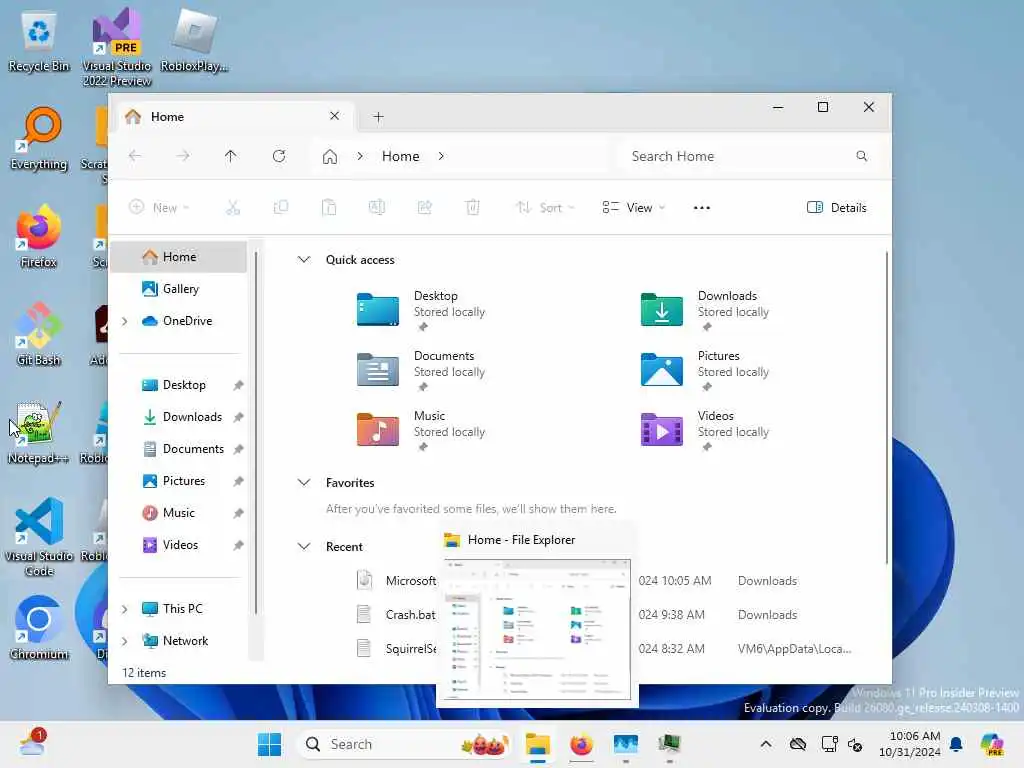Go back with the left arrow
The width and height of the screenshot is (1024, 768).
point(135,156)
